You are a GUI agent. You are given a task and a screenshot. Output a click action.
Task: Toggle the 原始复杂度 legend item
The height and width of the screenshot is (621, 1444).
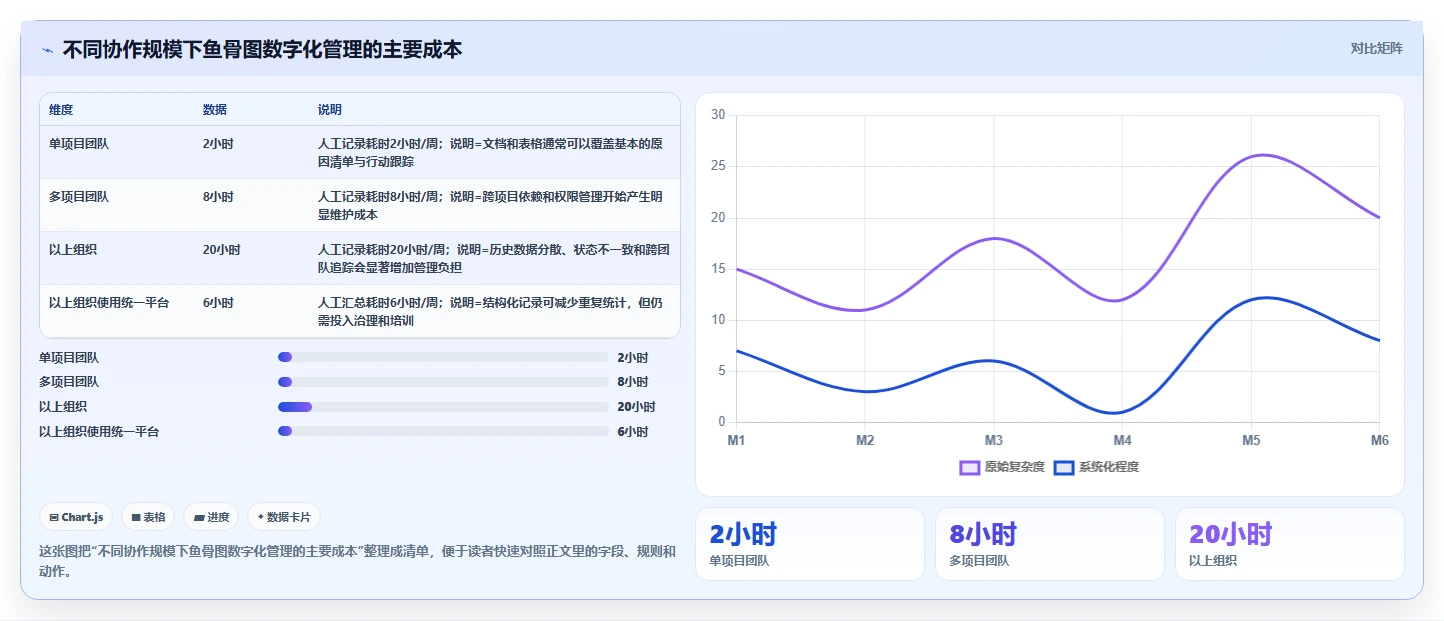tap(1002, 467)
